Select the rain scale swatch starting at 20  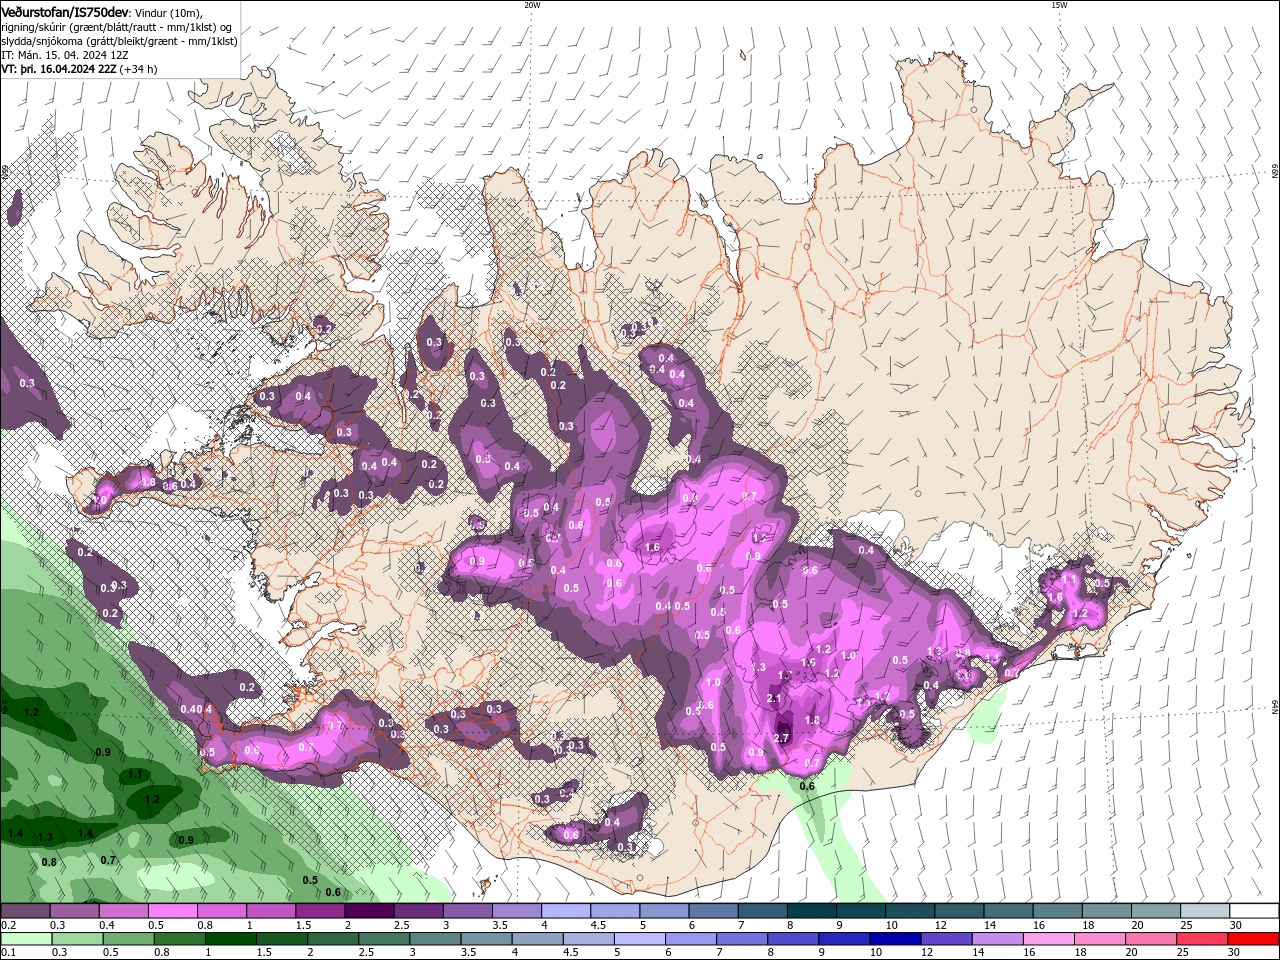tap(1149, 939)
